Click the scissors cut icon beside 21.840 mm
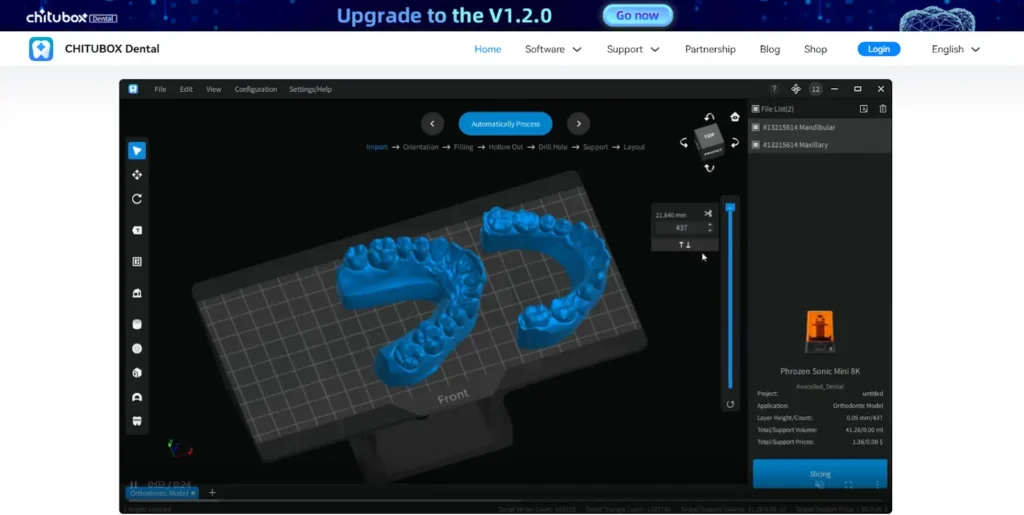Screen dimensions: 1024x515 tap(709, 214)
